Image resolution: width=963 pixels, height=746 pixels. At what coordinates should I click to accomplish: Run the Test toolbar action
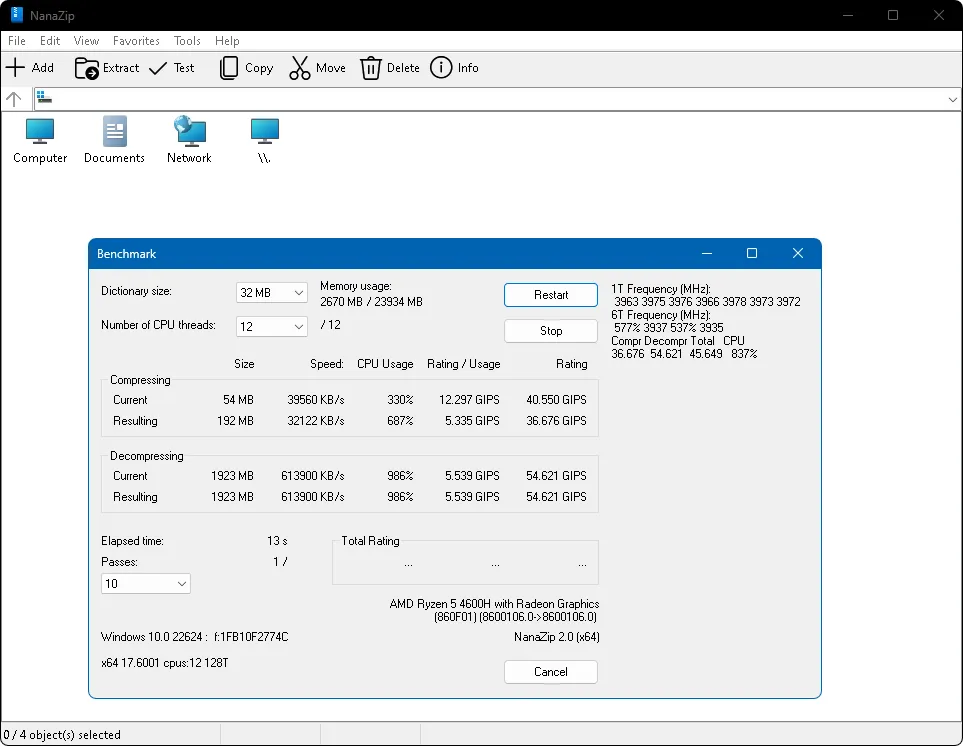tap(159, 68)
